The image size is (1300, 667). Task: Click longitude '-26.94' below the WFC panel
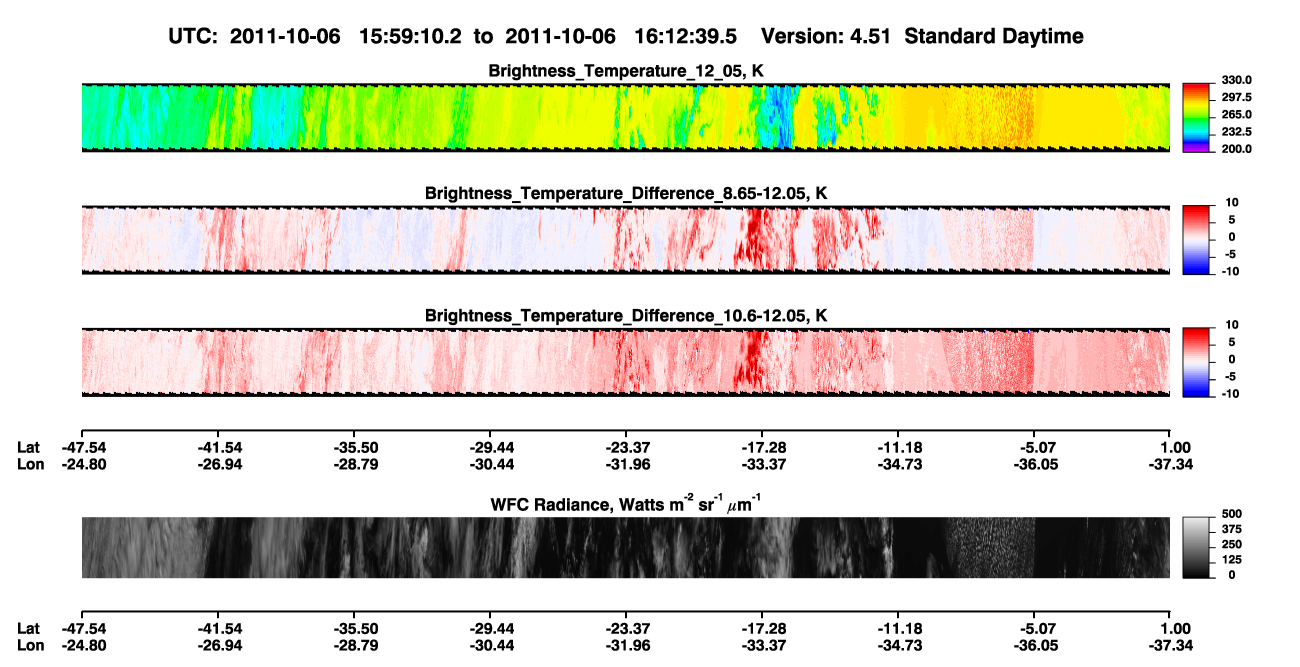click(x=219, y=645)
